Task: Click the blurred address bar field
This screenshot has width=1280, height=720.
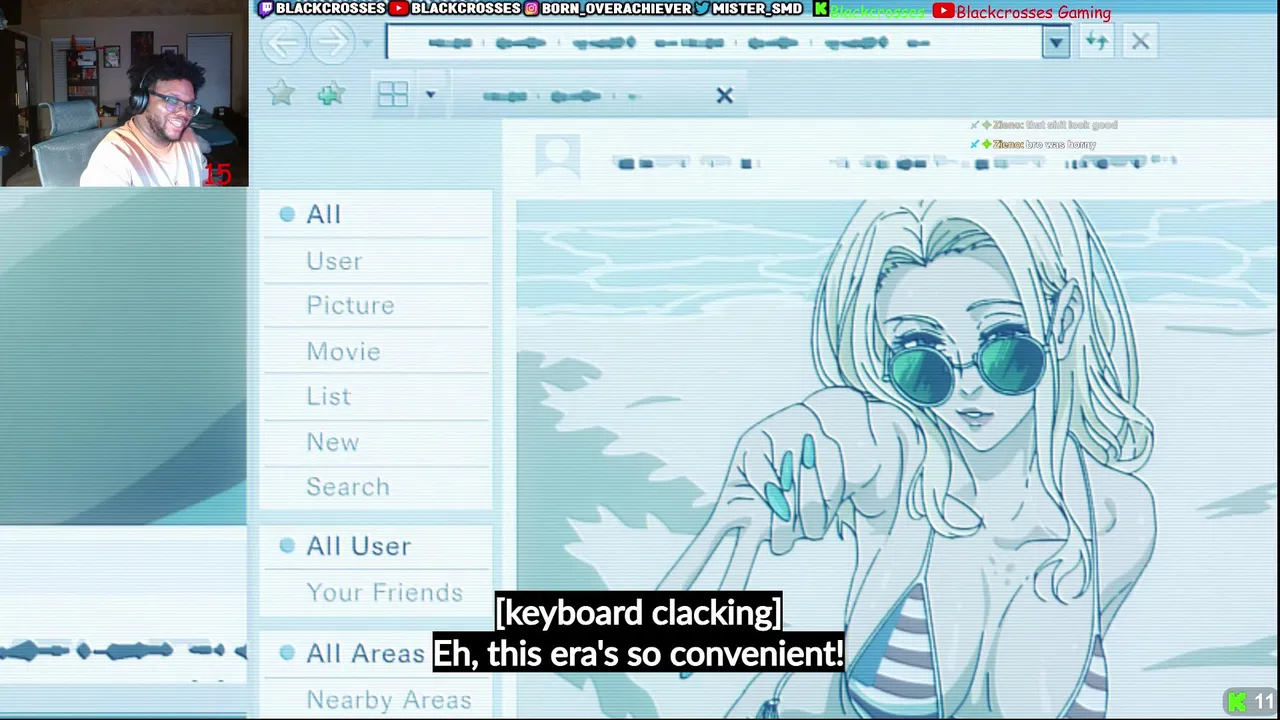Action: 713,43
